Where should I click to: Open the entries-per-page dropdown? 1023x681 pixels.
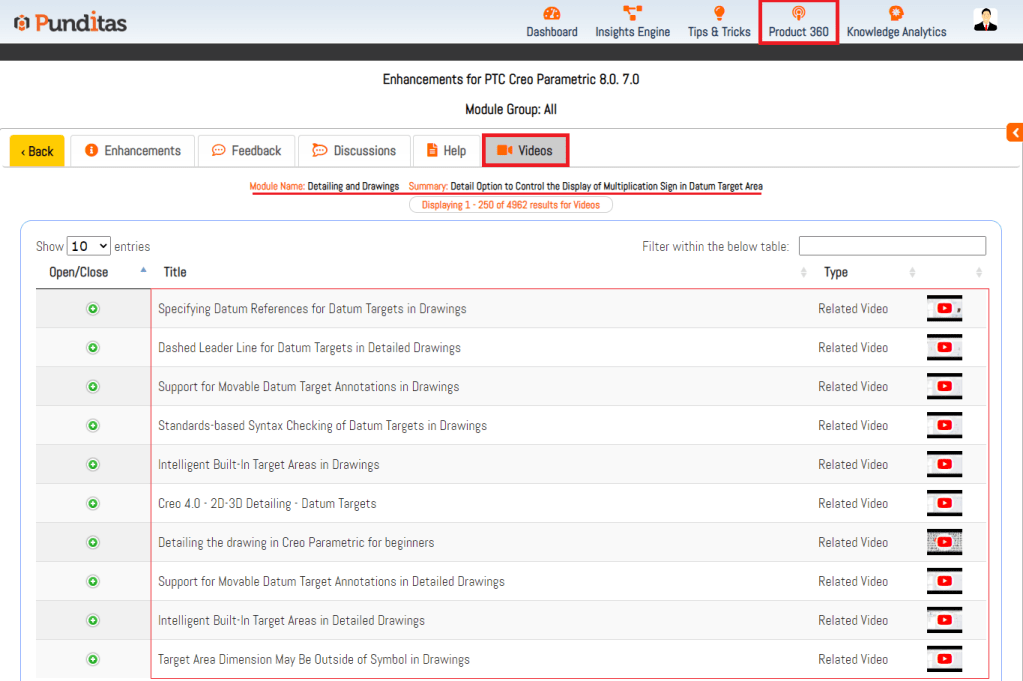(x=89, y=246)
